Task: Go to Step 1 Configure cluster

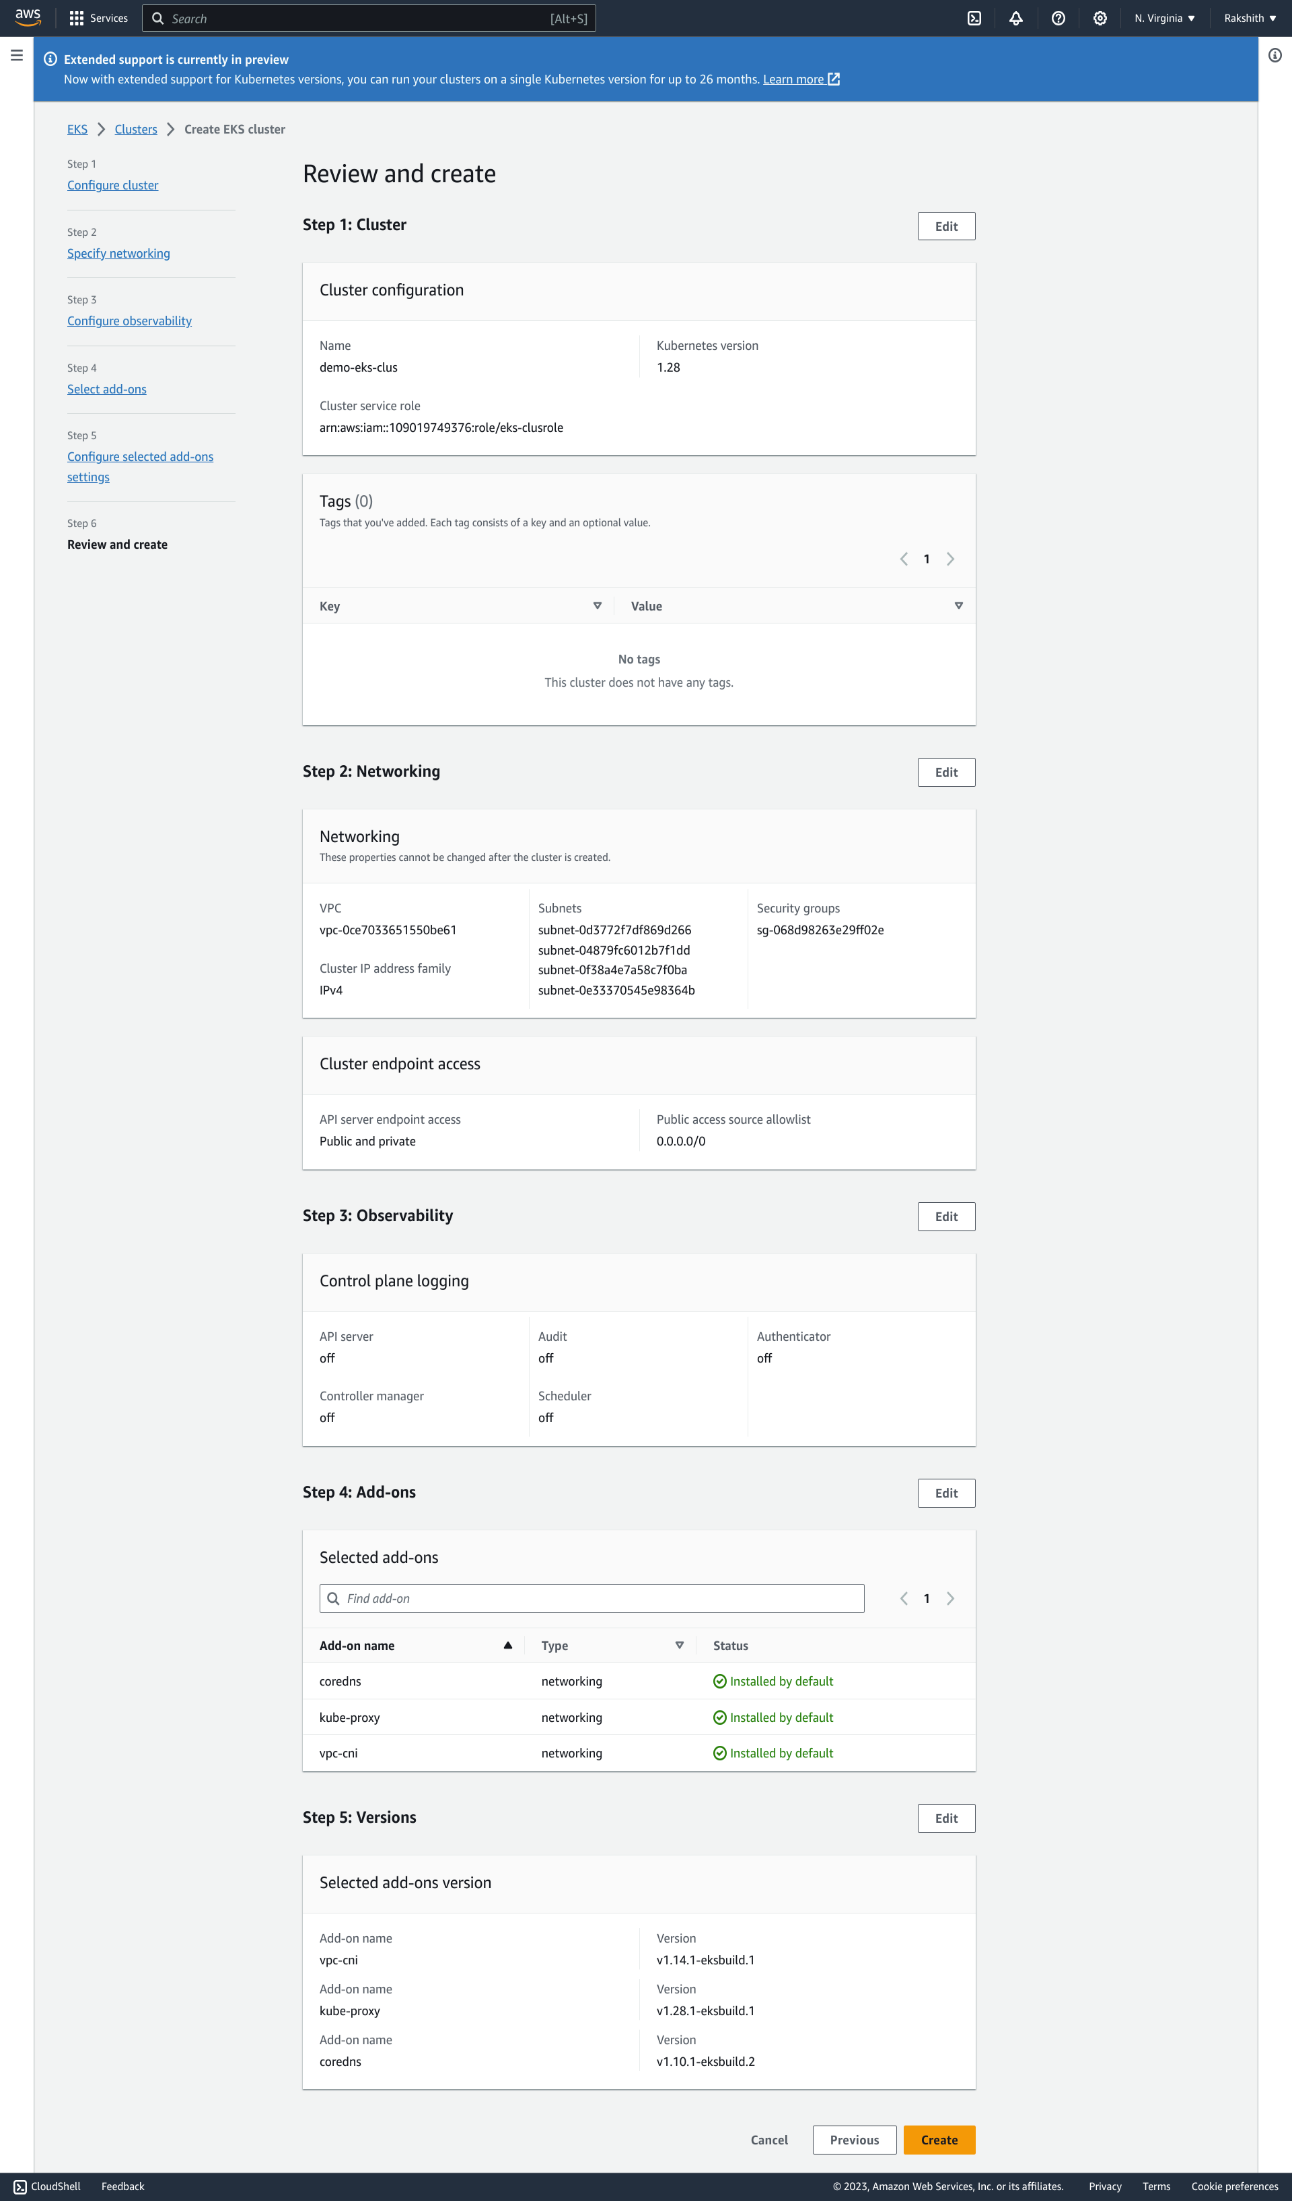Action: coord(113,185)
